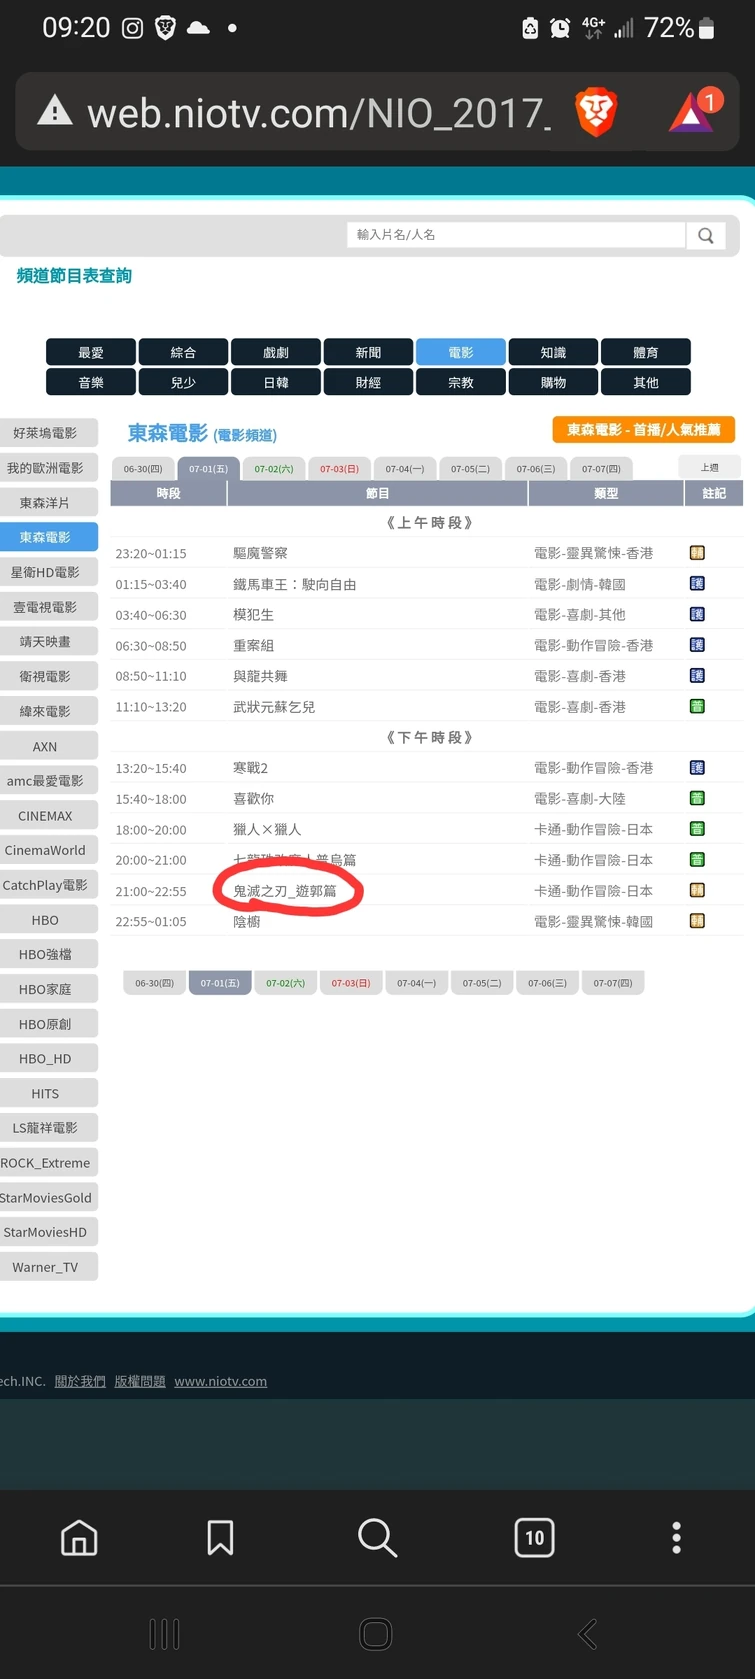Click rating icon in 喜歡你 row
This screenshot has height=1679, width=755.
coord(697,798)
